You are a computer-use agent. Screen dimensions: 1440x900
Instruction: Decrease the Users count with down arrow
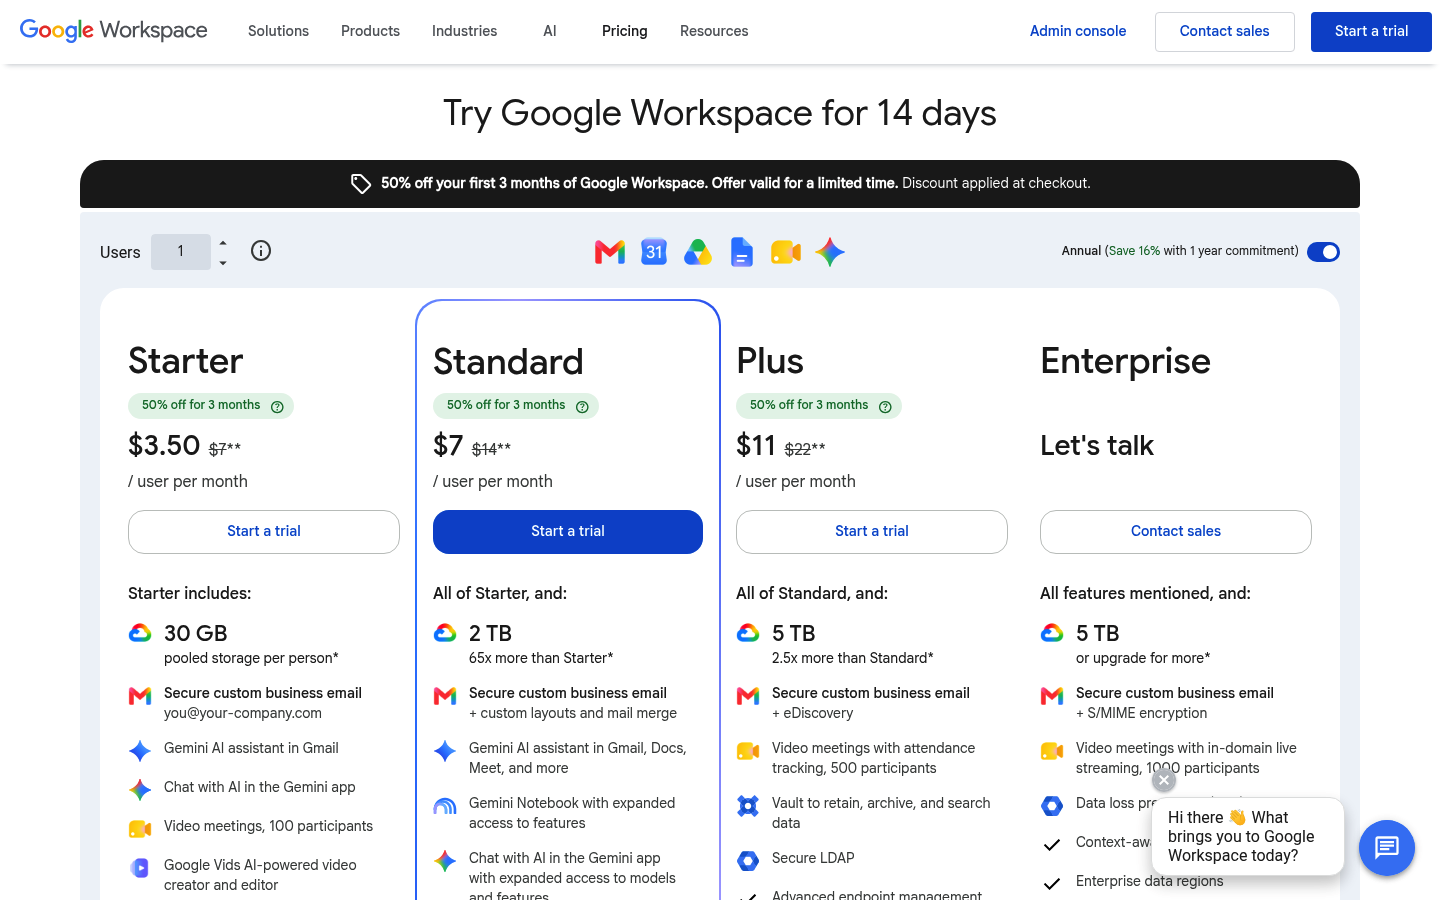point(223,262)
